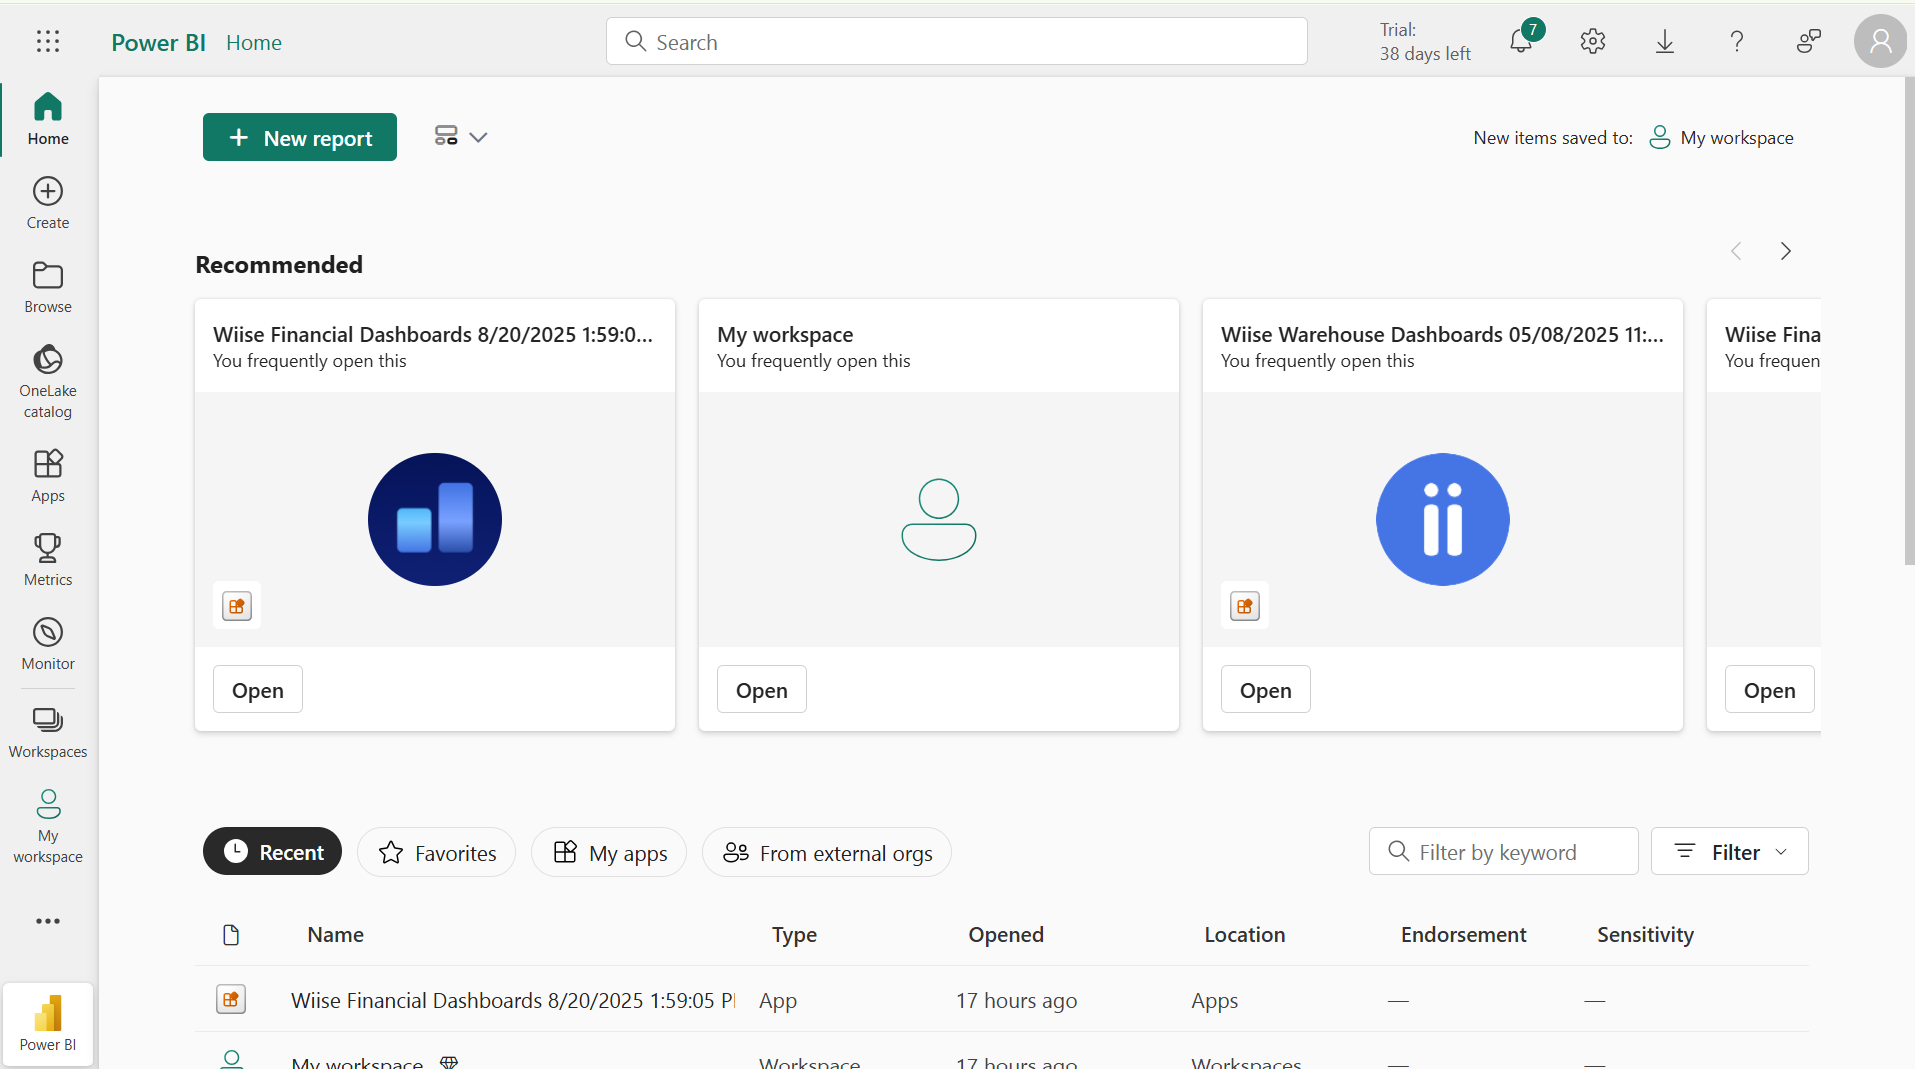This screenshot has width=1915, height=1069.
Task: Click "17 hours ago" in Wiise Financial row
Action: pos(1016,1000)
